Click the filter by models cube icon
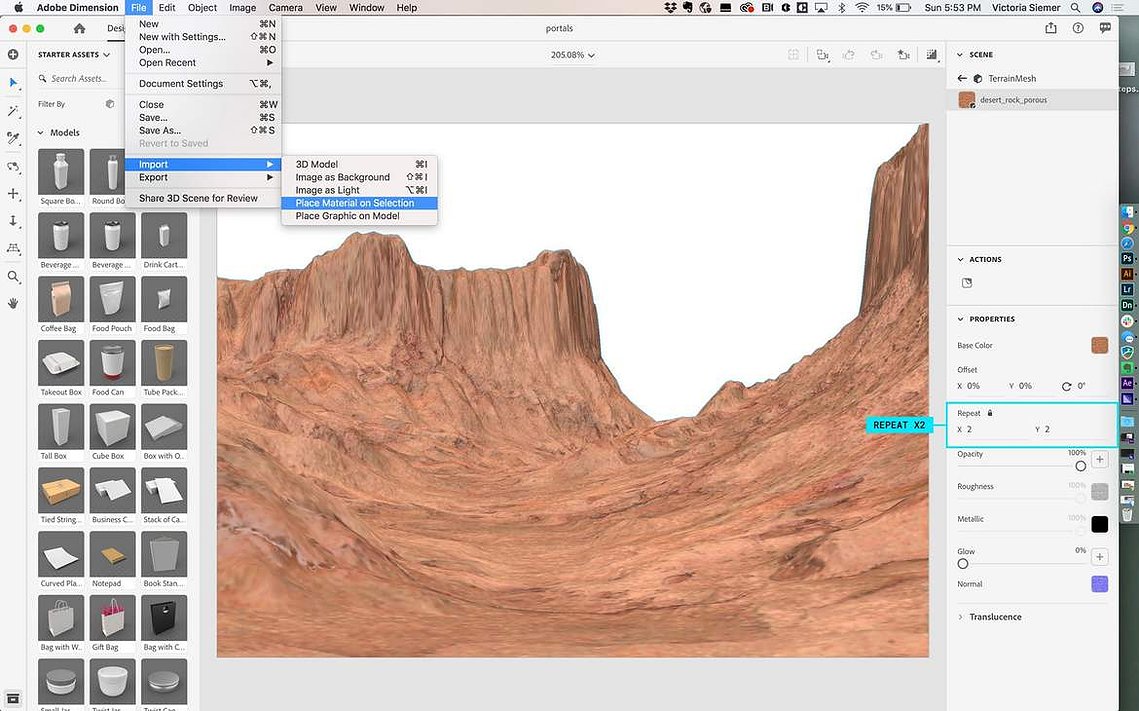 (110, 104)
